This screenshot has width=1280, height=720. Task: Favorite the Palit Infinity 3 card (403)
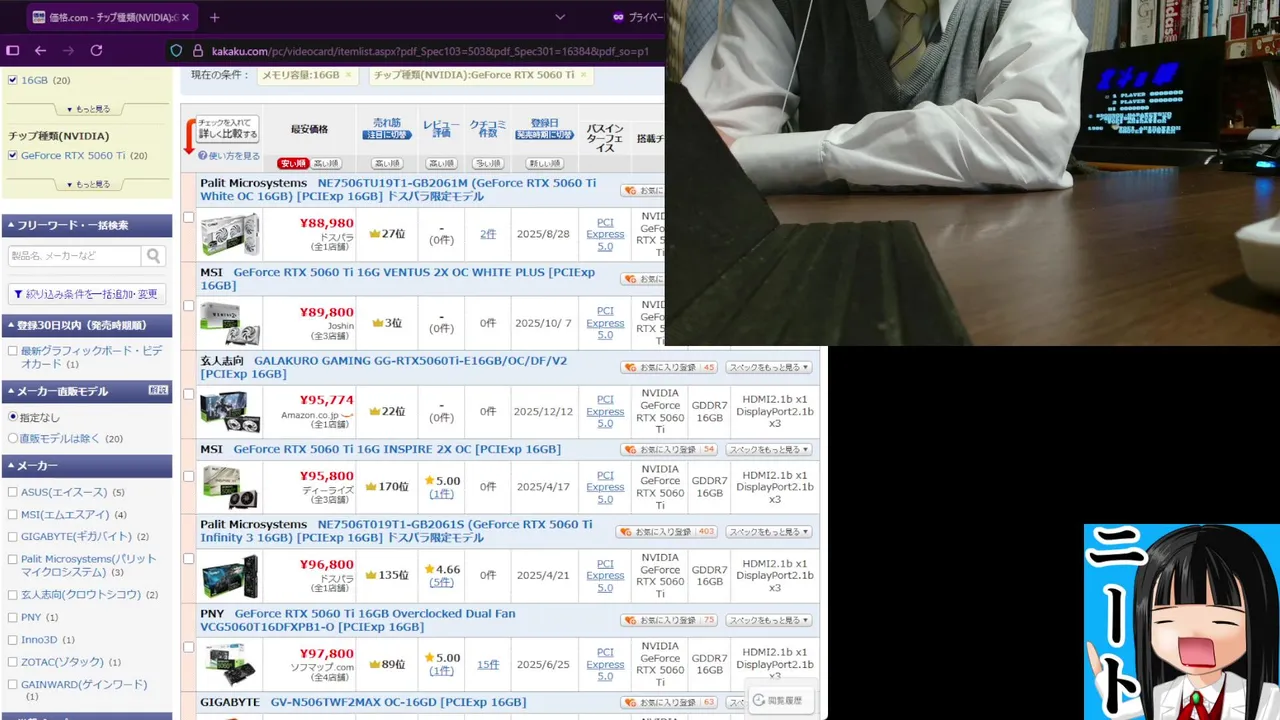(666, 531)
